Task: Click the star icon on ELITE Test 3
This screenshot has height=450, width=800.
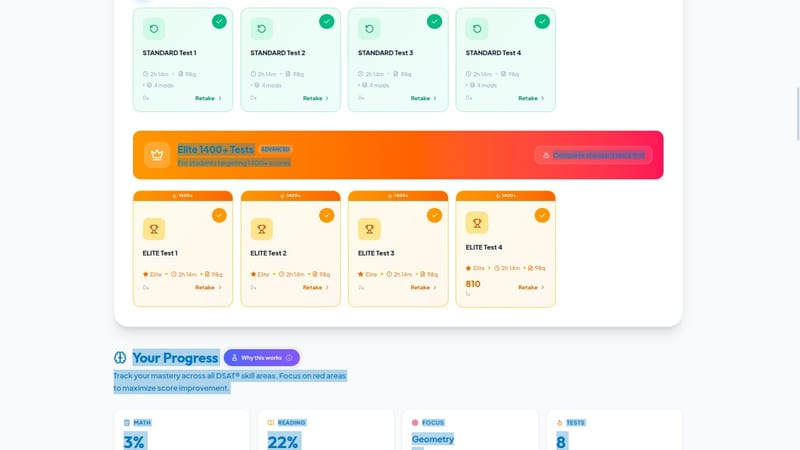Action: click(361, 274)
